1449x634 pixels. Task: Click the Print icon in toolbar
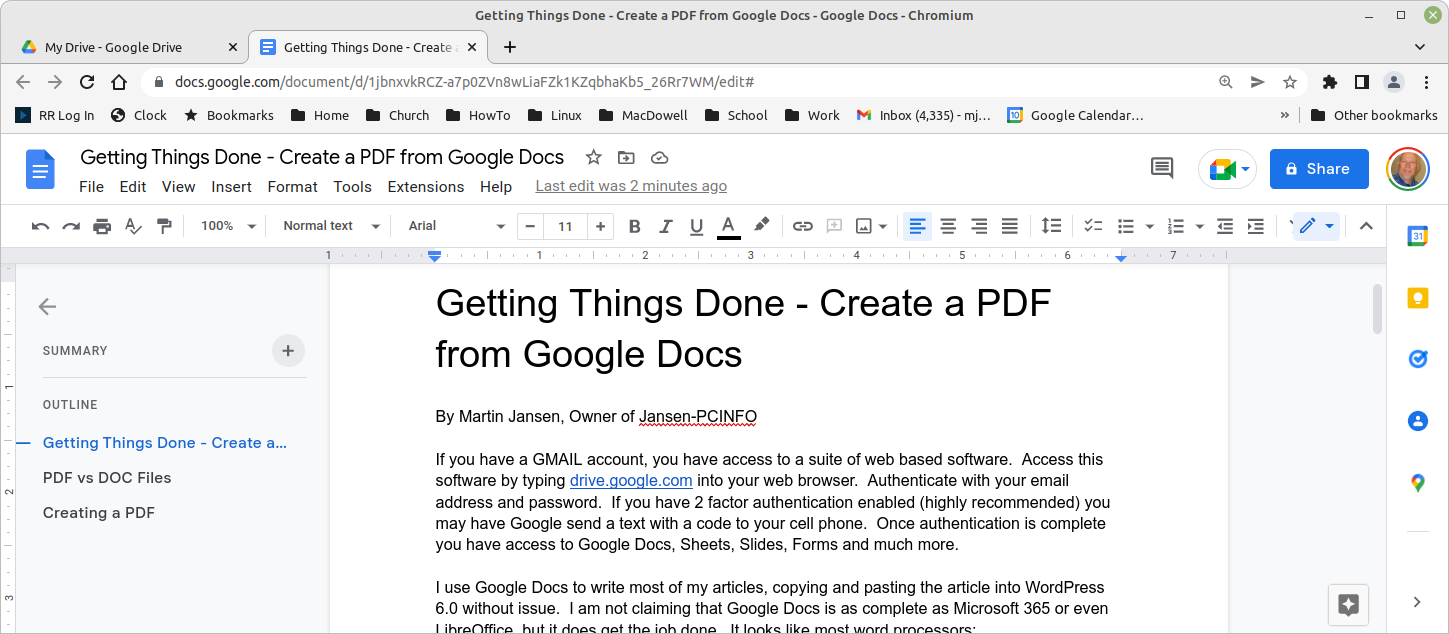click(x=102, y=226)
